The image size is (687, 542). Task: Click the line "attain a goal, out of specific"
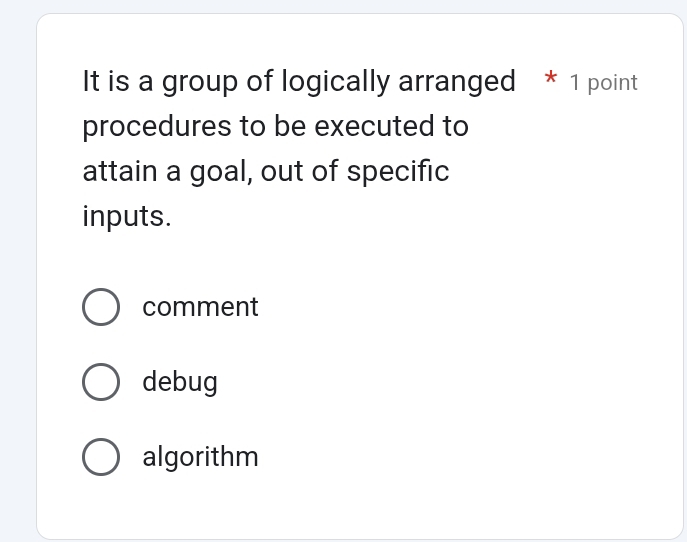point(265,171)
